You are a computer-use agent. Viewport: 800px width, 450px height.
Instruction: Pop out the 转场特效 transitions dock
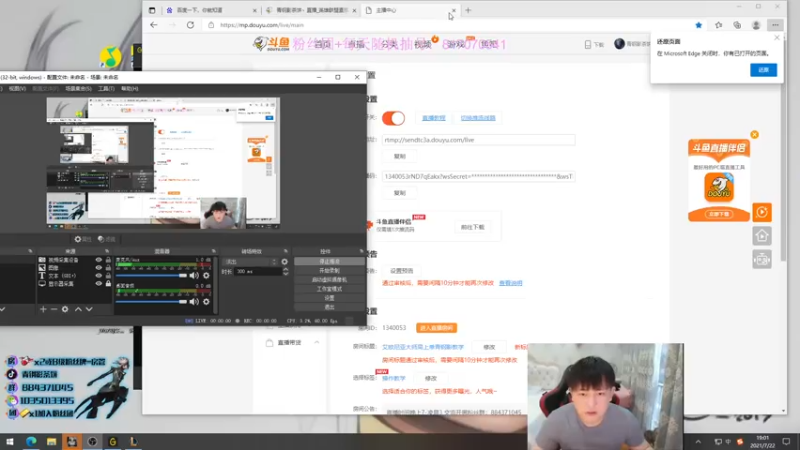pos(285,251)
